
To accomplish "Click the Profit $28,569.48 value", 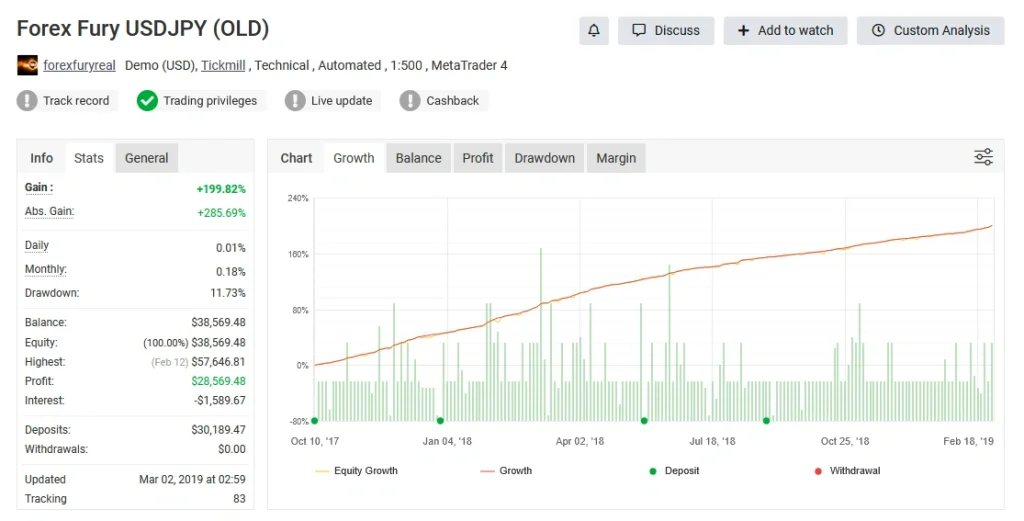I will [219, 381].
